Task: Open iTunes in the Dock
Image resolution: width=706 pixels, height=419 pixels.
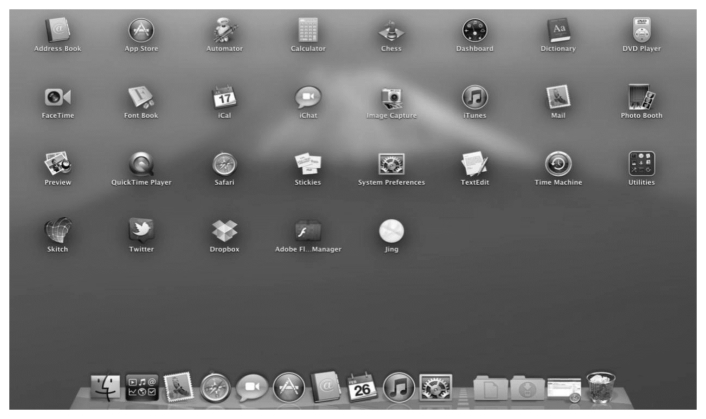Action: 398,387
